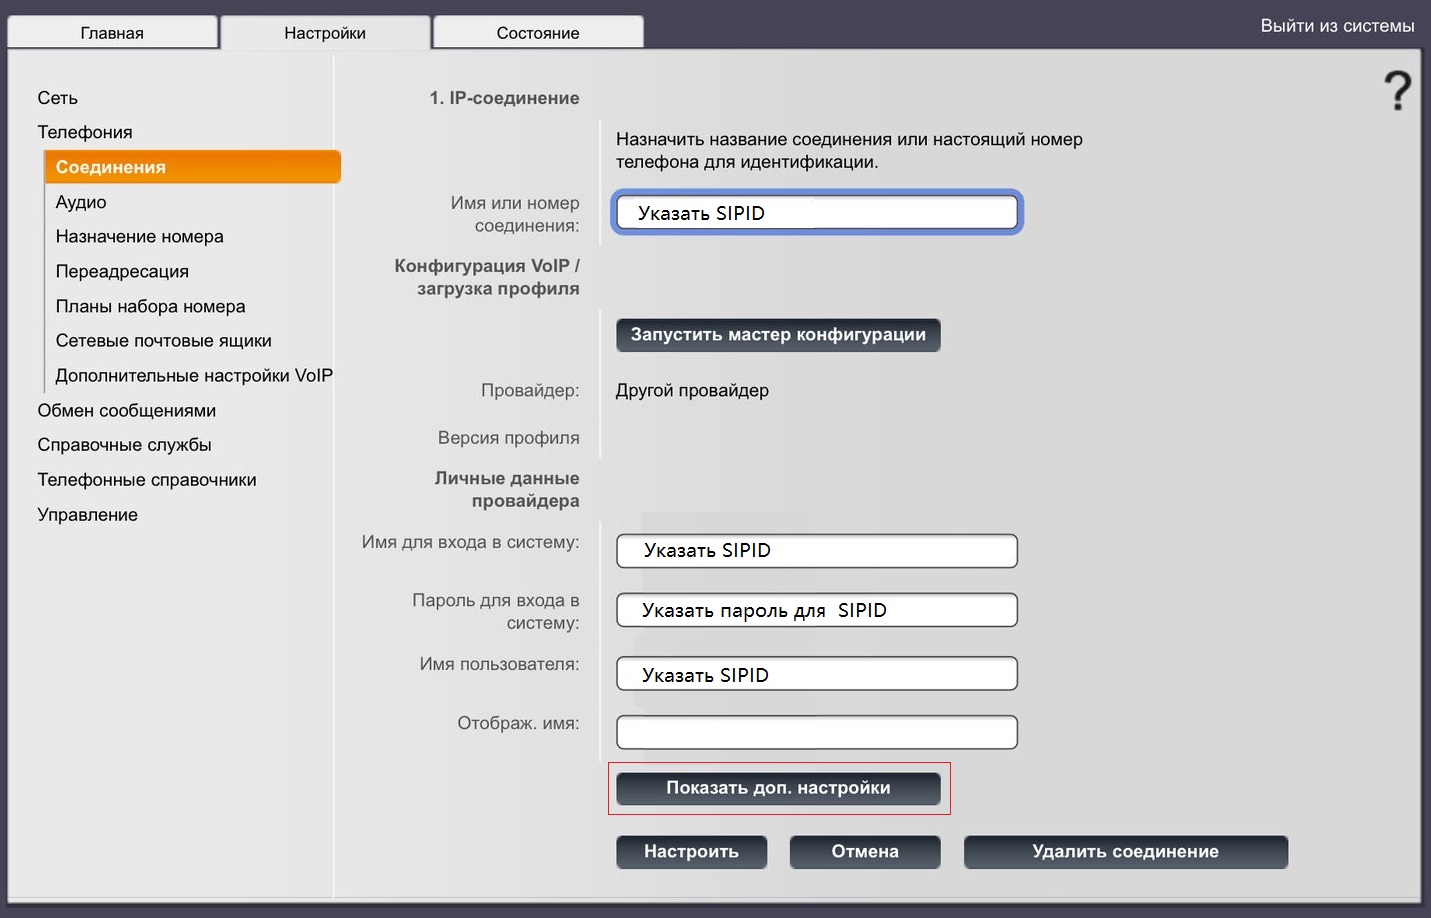Open Дополнительные настройки VoIP
This screenshot has width=1431, height=918.
(x=194, y=375)
